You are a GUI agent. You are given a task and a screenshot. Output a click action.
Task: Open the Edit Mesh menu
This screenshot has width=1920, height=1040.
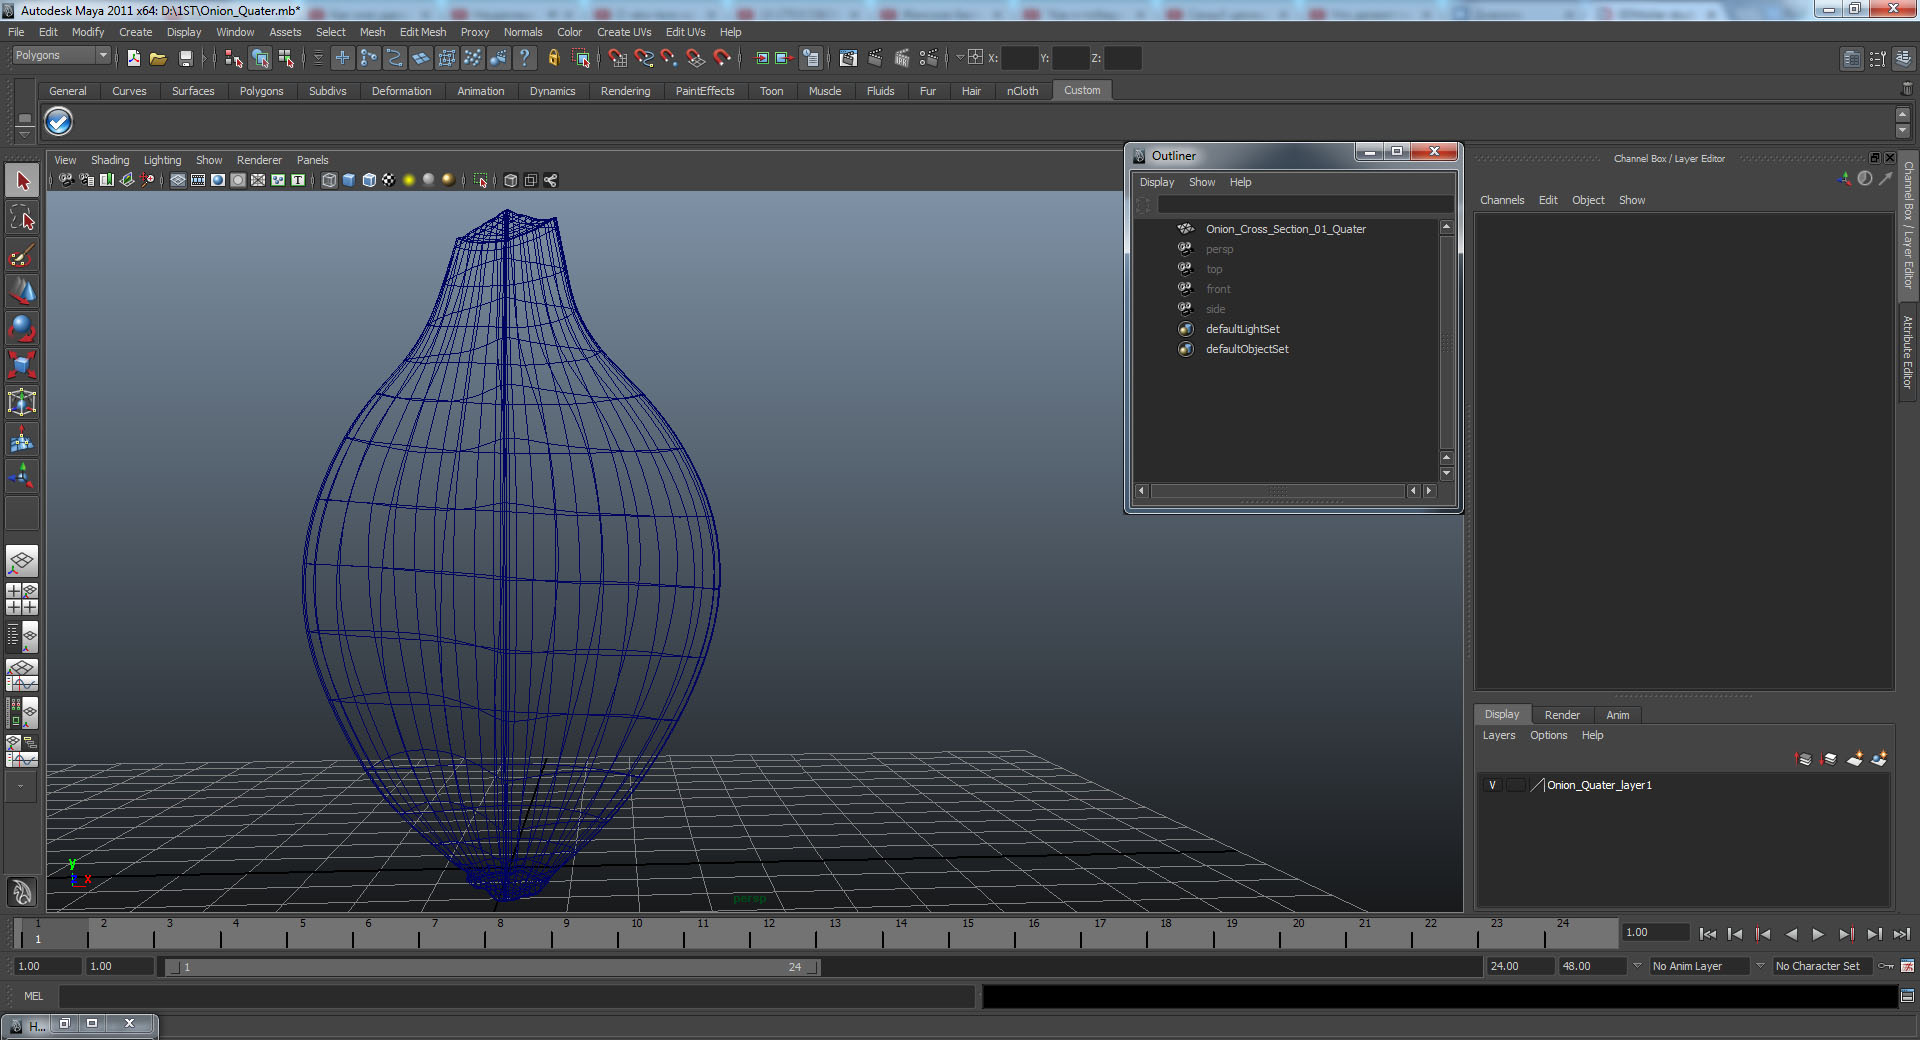click(x=423, y=32)
